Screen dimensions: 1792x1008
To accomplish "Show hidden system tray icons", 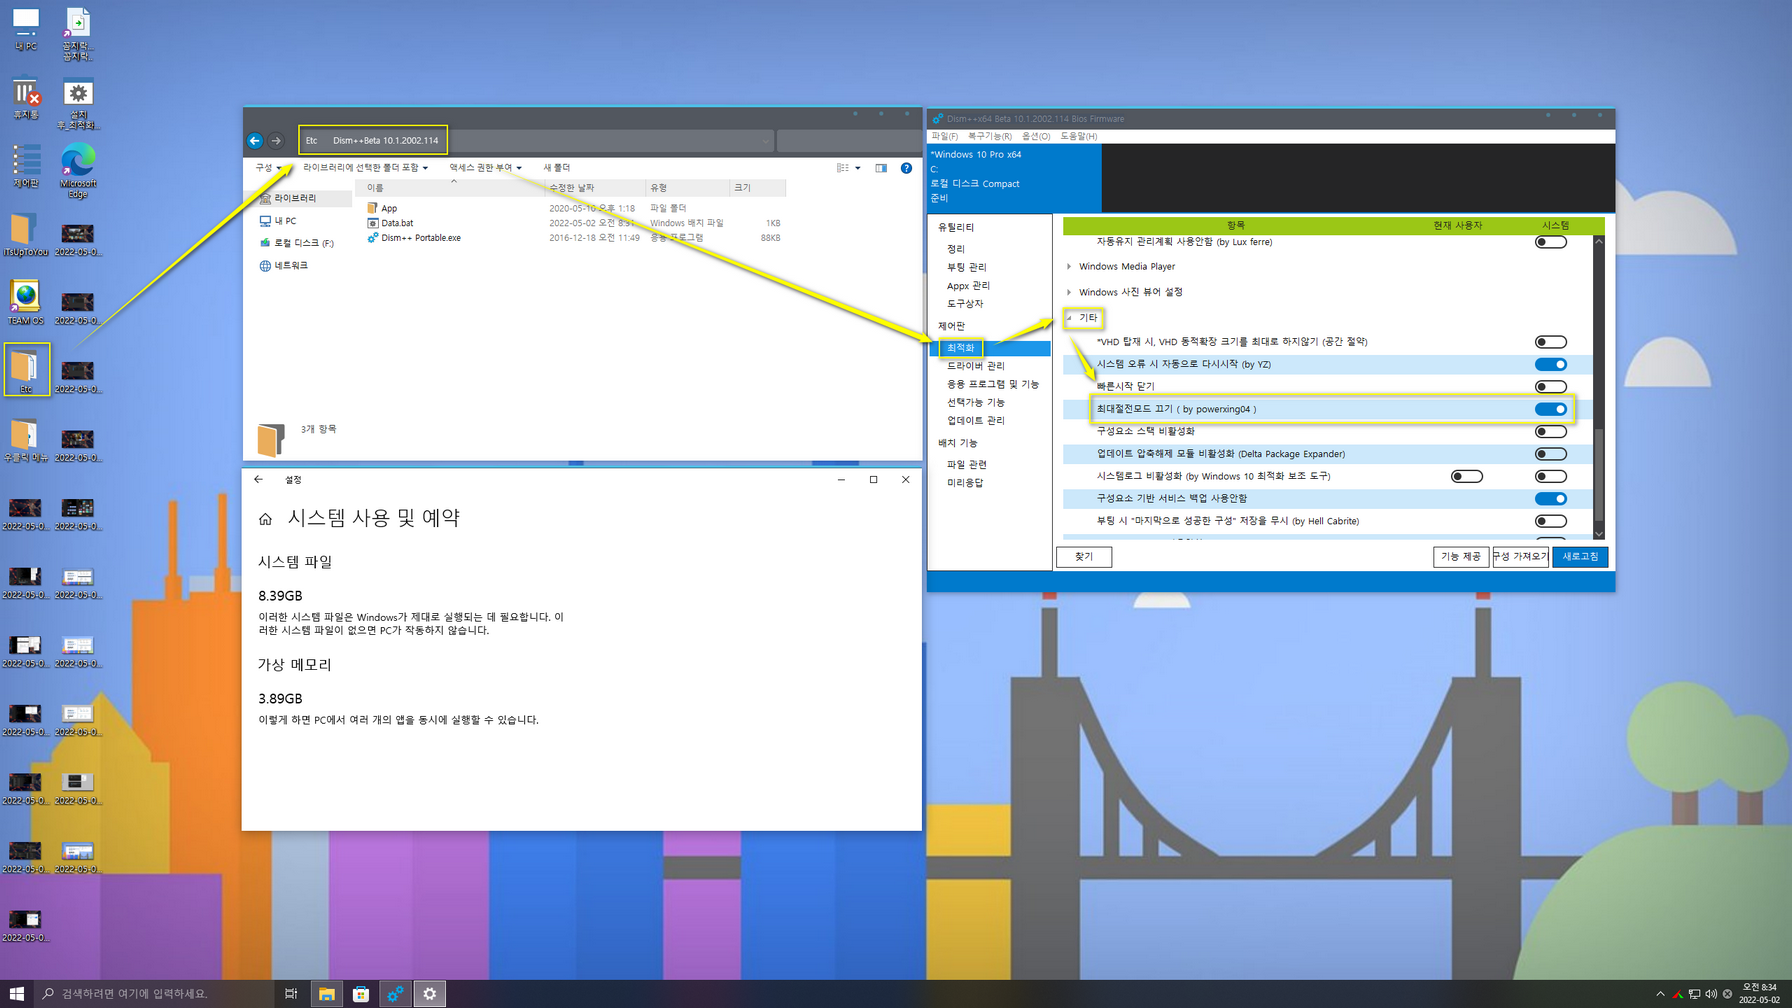I will click(1660, 994).
